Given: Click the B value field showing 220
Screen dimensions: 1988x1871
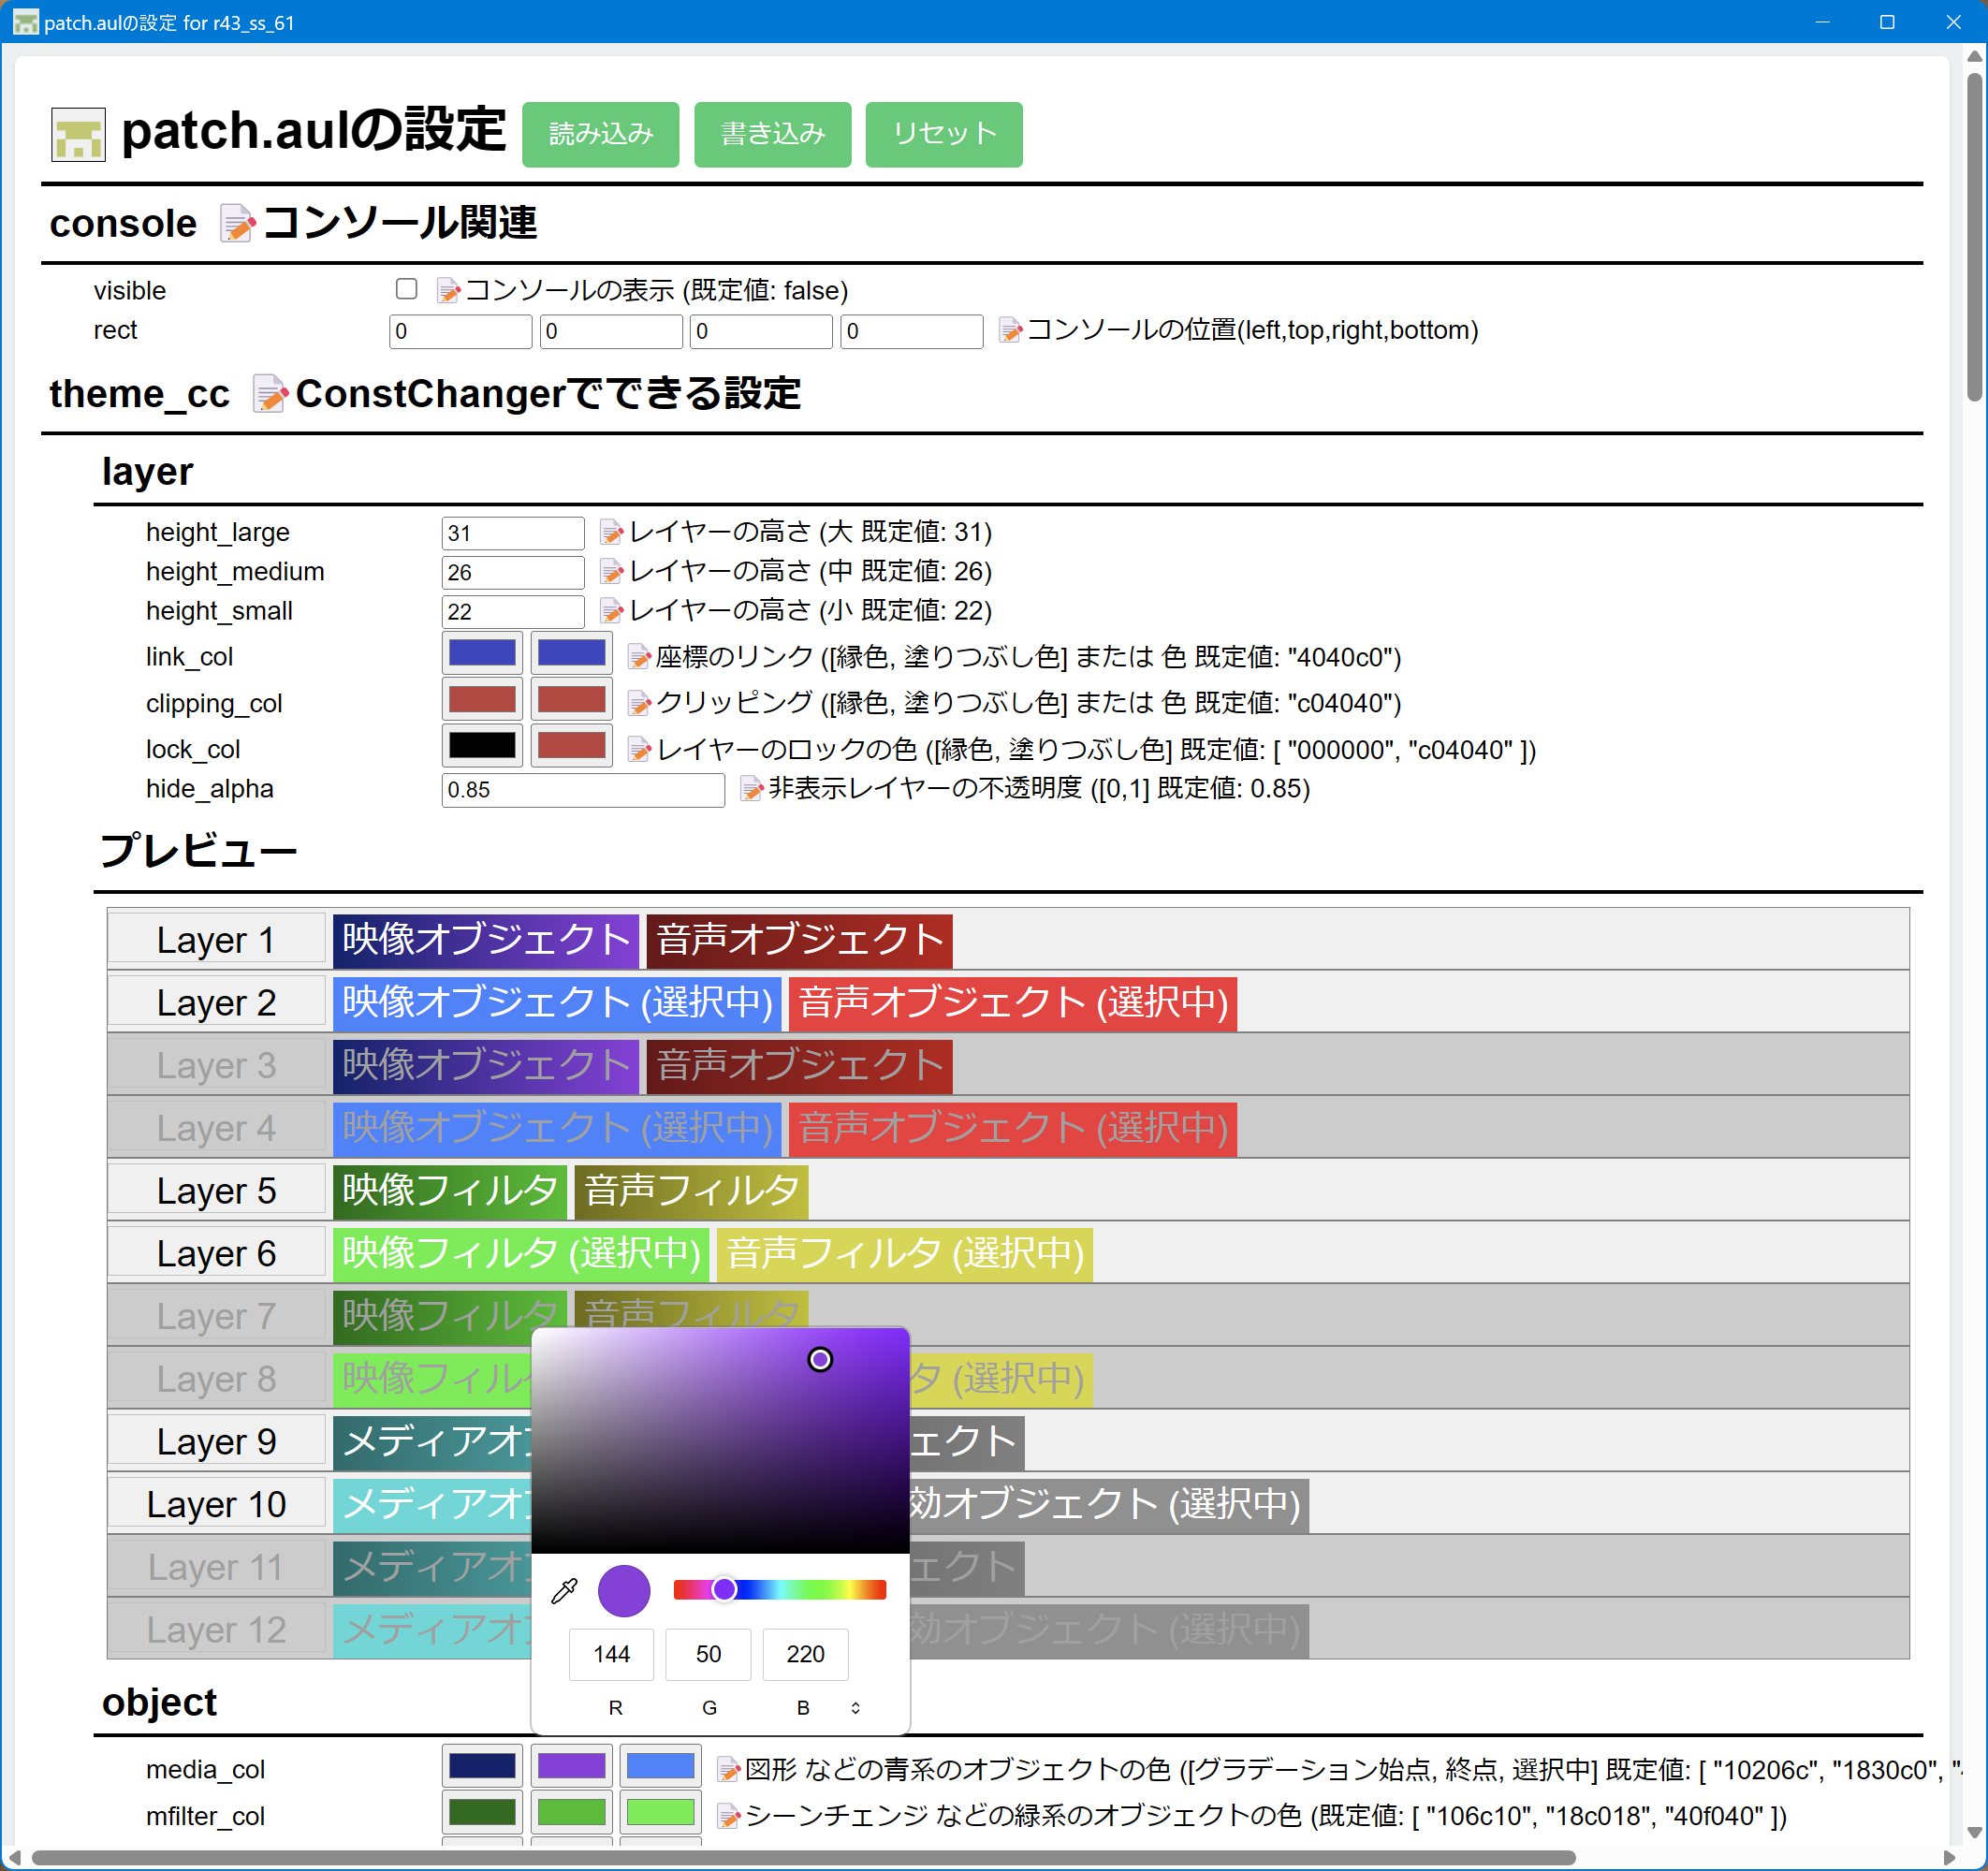Looking at the screenshot, I should pos(805,1655).
